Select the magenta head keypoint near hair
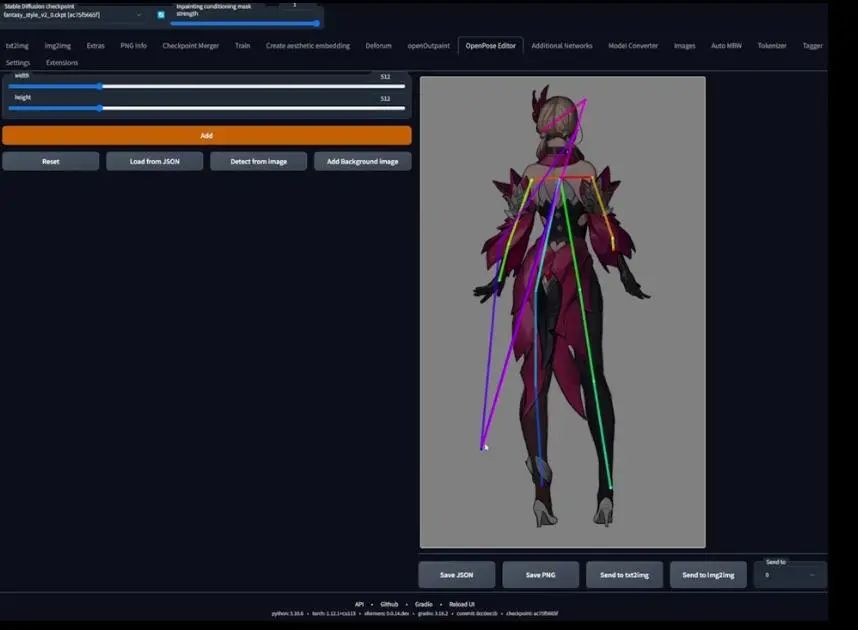The height and width of the screenshot is (630, 858). [x=585, y=100]
